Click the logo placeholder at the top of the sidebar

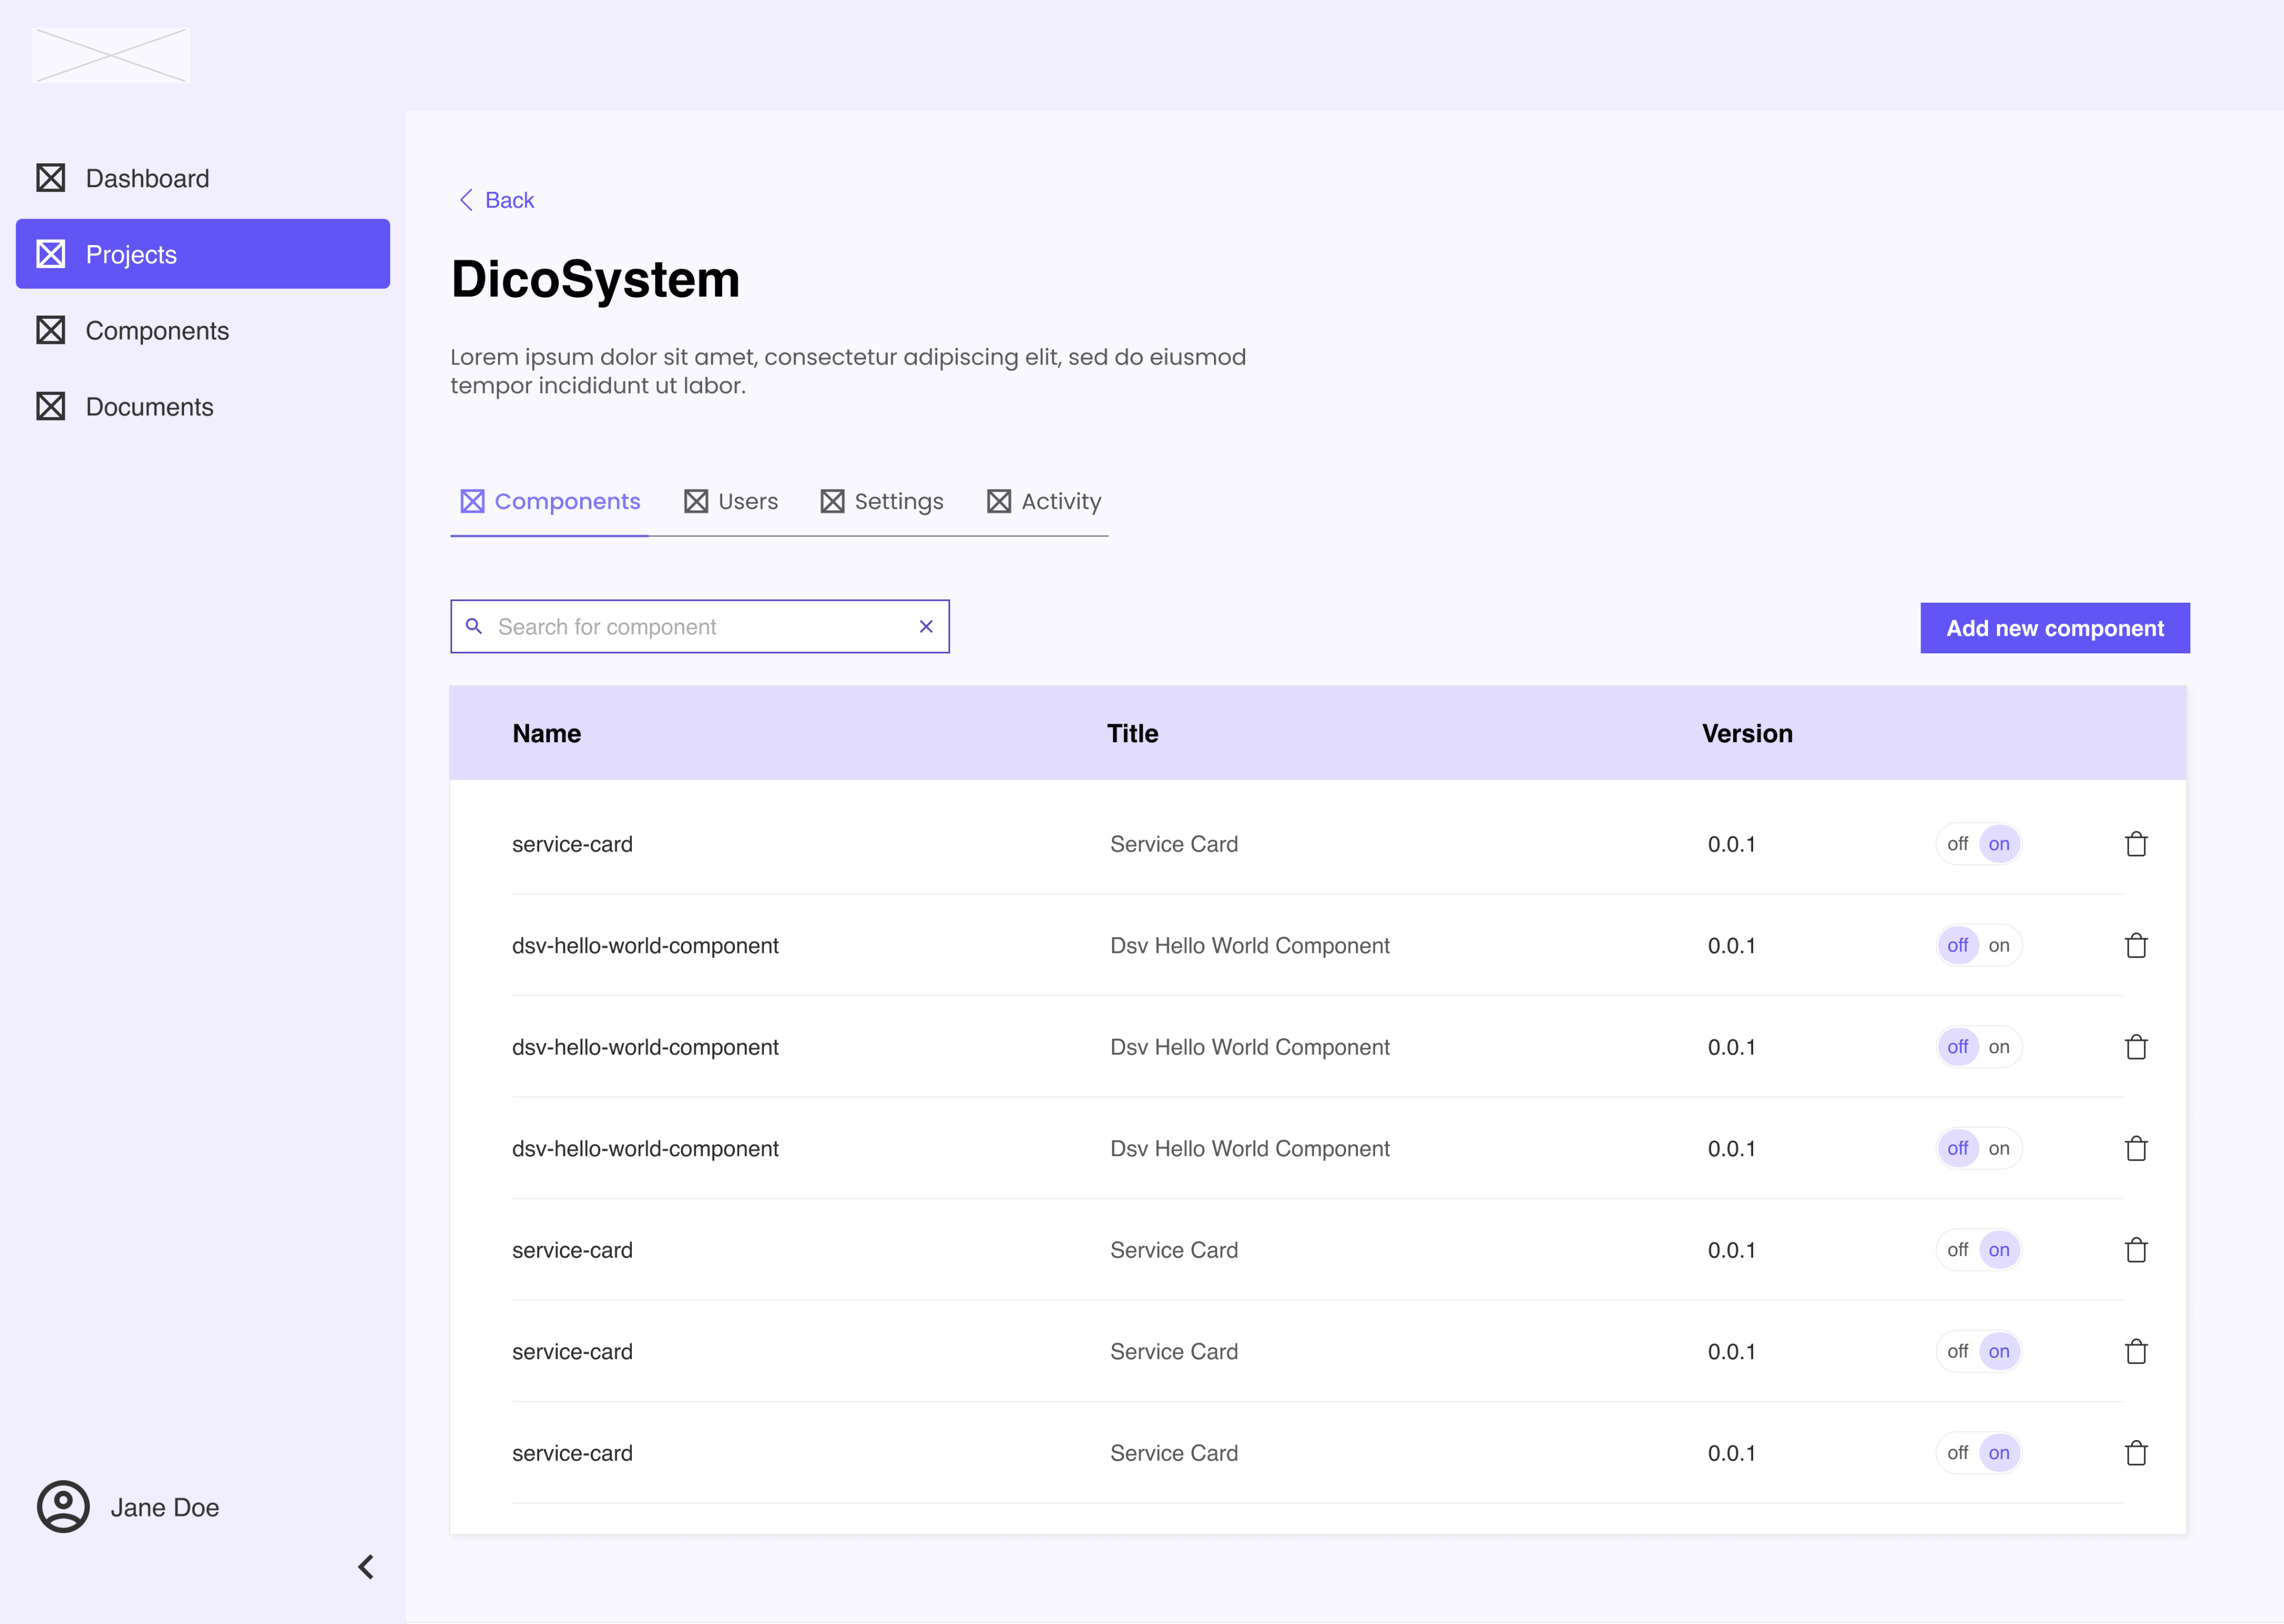tap(111, 55)
